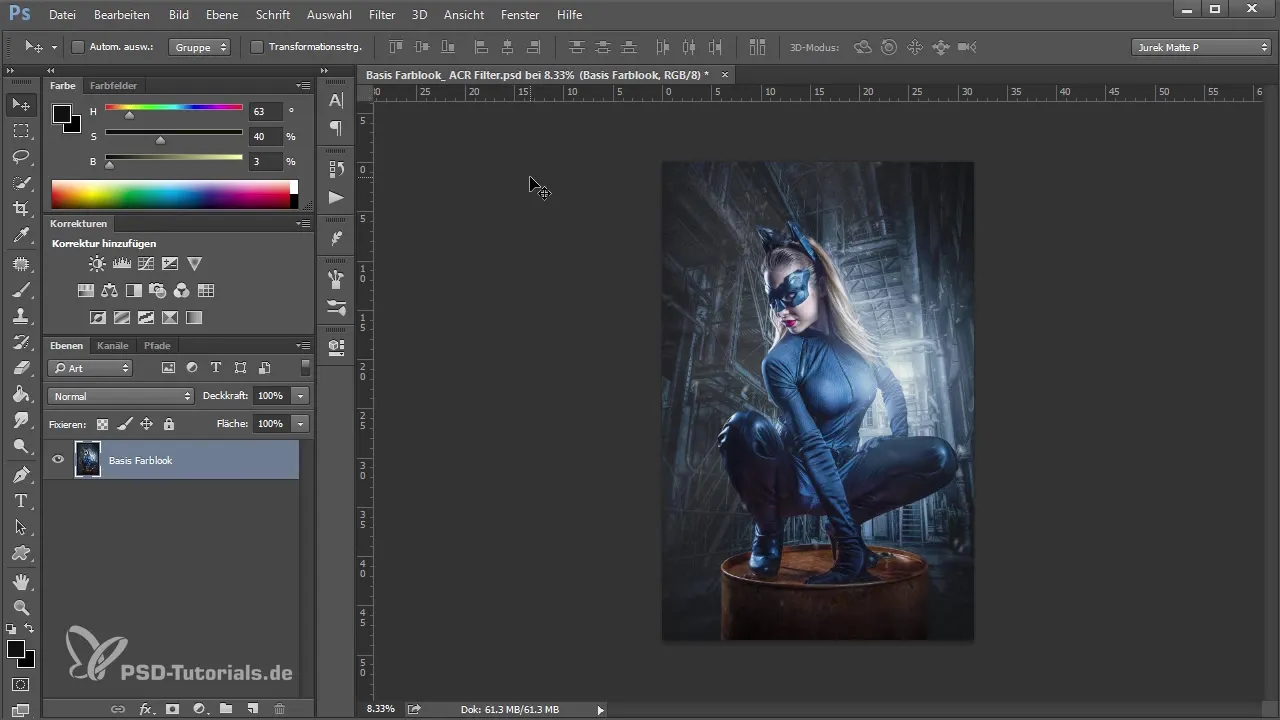Toggle lock all padlock icon
1280x720 pixels.
click(168, 424)
